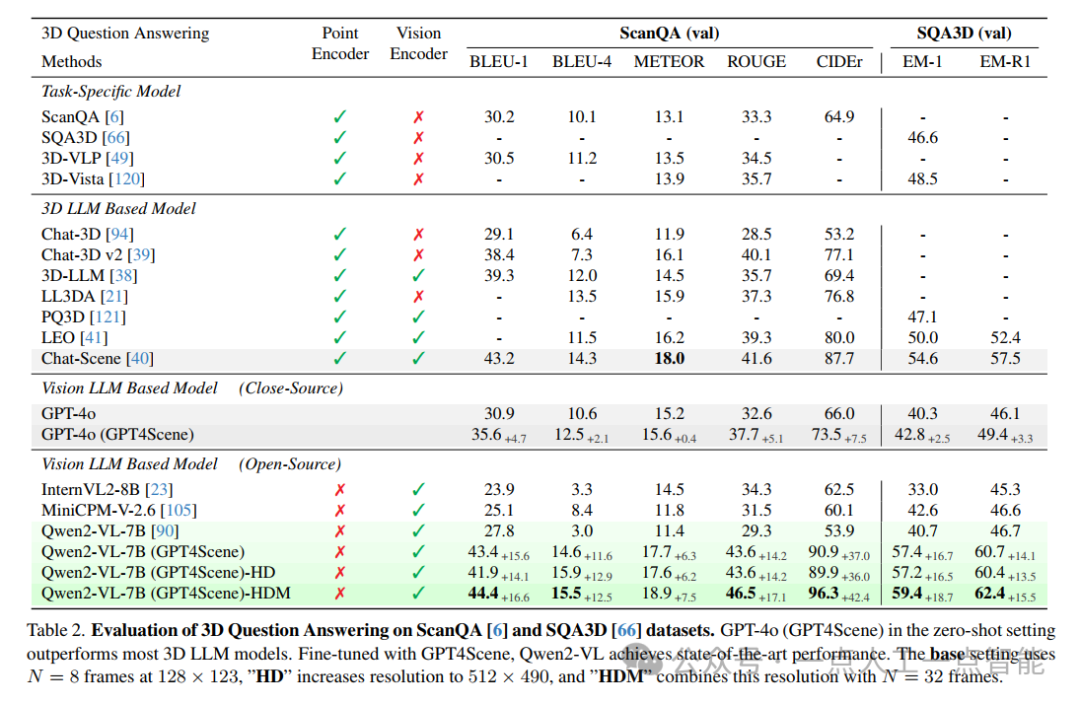The image size is (1080, 704).
Task: Click Chat-Scene's CIDEr value 87.7
Action: 839,358
